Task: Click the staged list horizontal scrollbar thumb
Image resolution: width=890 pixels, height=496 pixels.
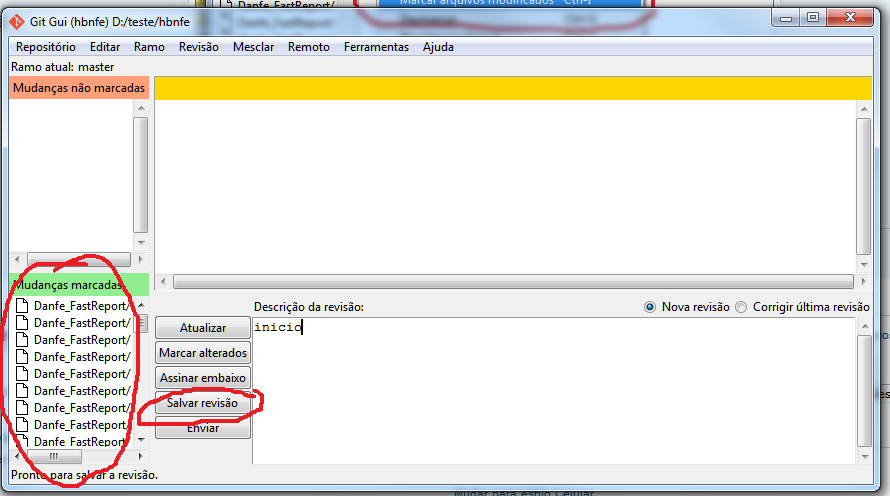Action: 54,456
